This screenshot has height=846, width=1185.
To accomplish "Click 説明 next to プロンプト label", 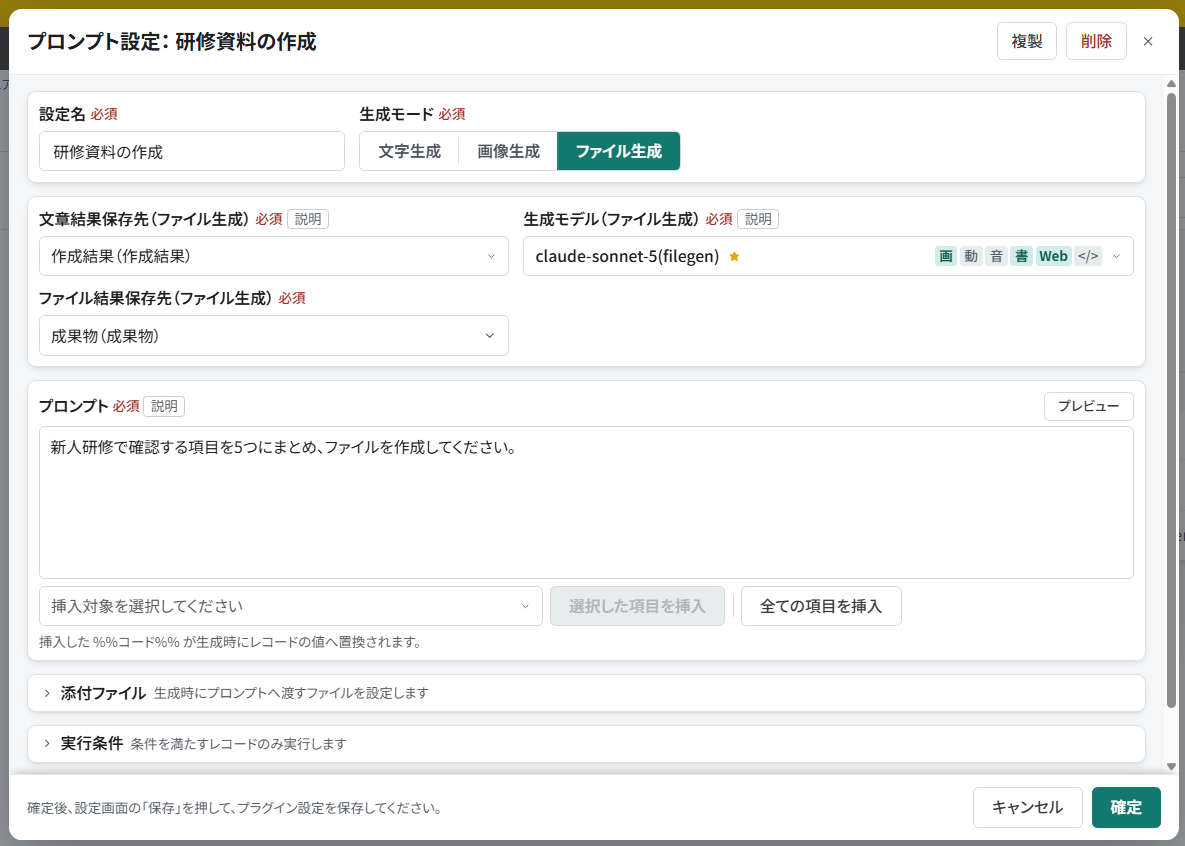I will [x=164, y=406].
